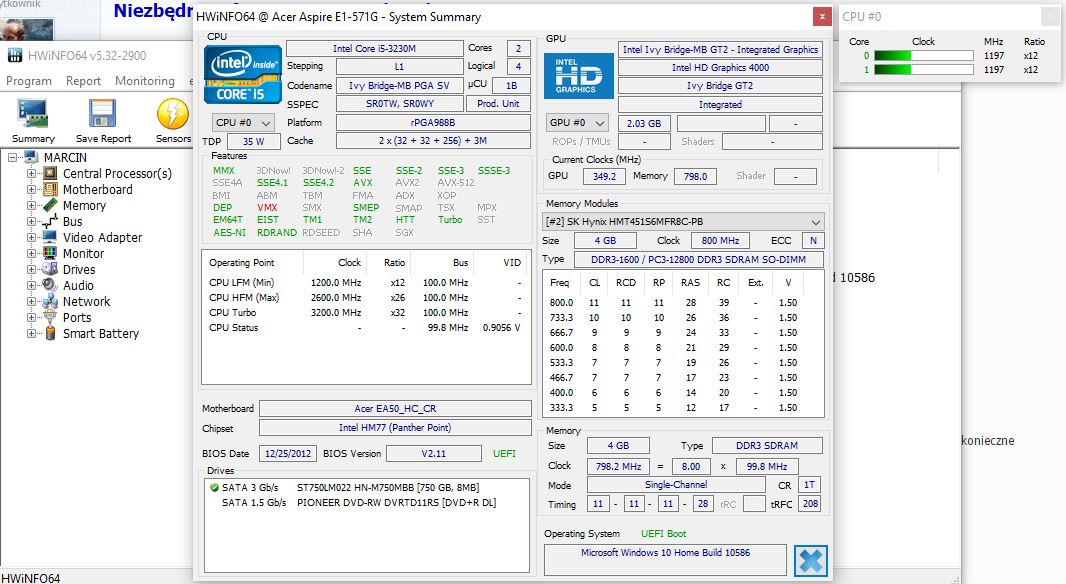Select the Monitor tree icon
The width and height of the screenshot is (1066, 584).
[x=50, y=254]
